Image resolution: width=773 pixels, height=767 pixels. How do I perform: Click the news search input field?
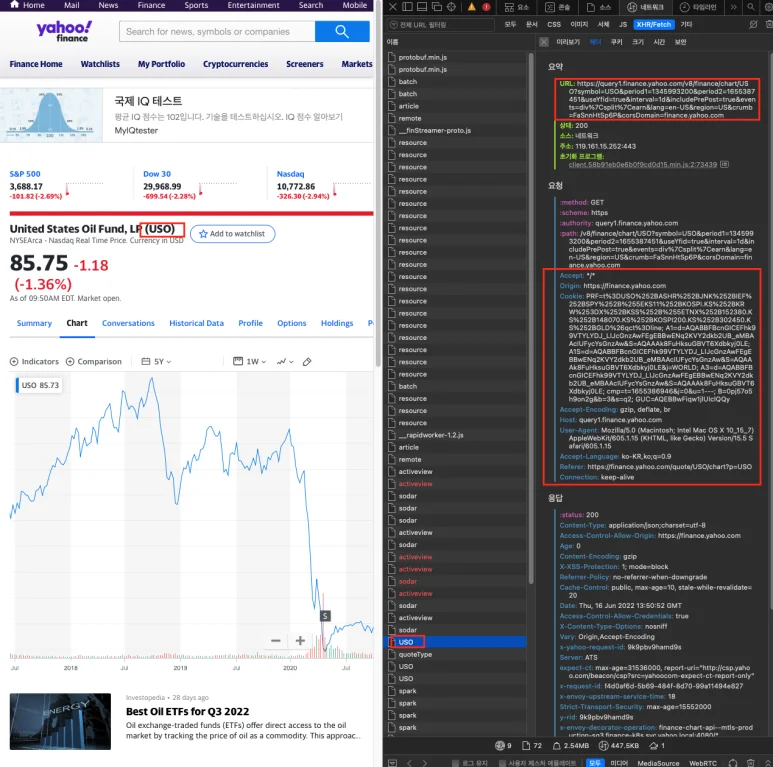point(217,32)
